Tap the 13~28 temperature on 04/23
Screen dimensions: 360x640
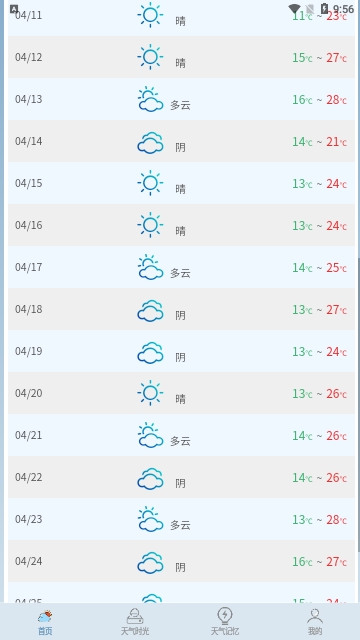pyautogui.click(x=320, y=520)
